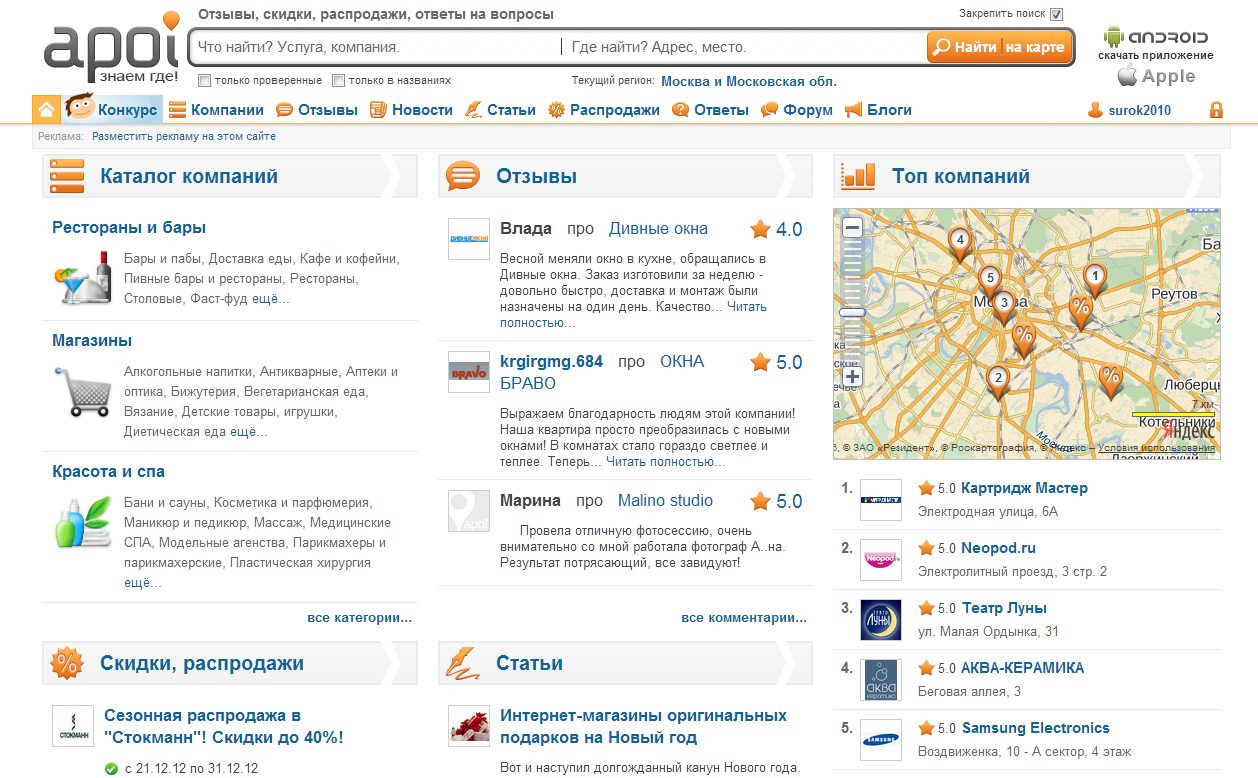
Task: Open the Распродажи menu item
Action: coord(604,110)
